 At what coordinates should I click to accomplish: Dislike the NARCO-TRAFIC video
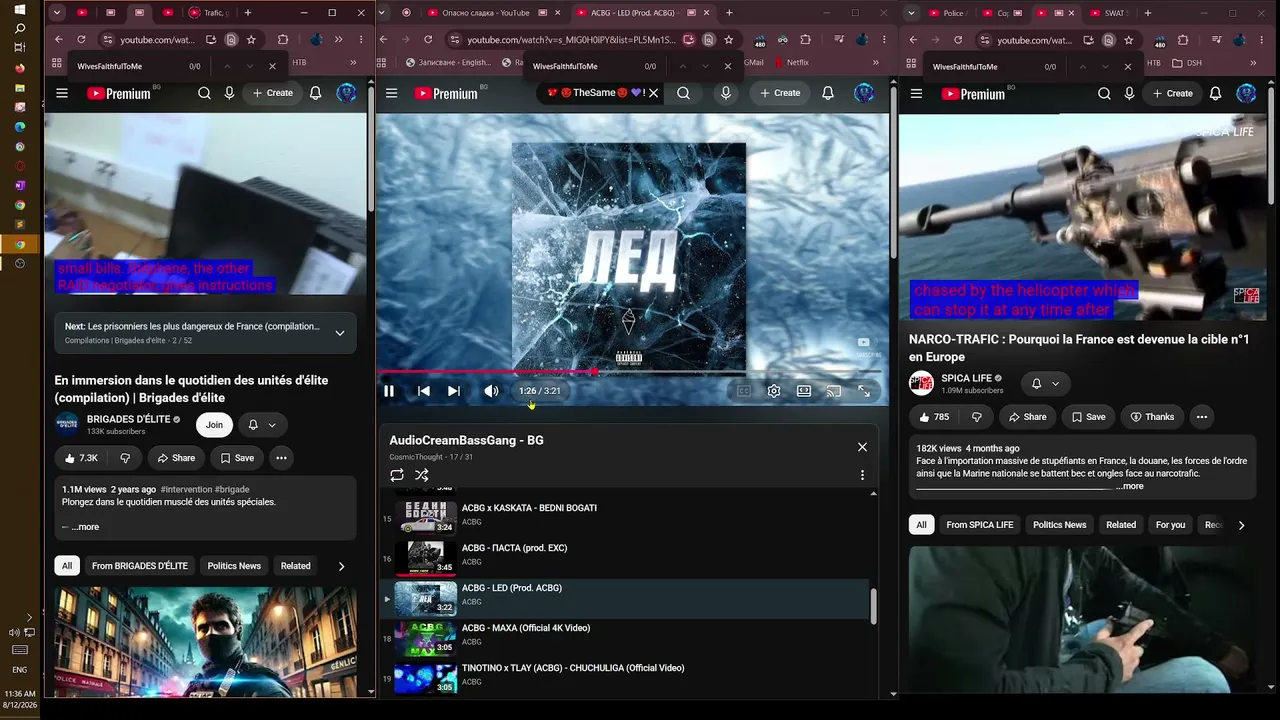coord(977,417)
